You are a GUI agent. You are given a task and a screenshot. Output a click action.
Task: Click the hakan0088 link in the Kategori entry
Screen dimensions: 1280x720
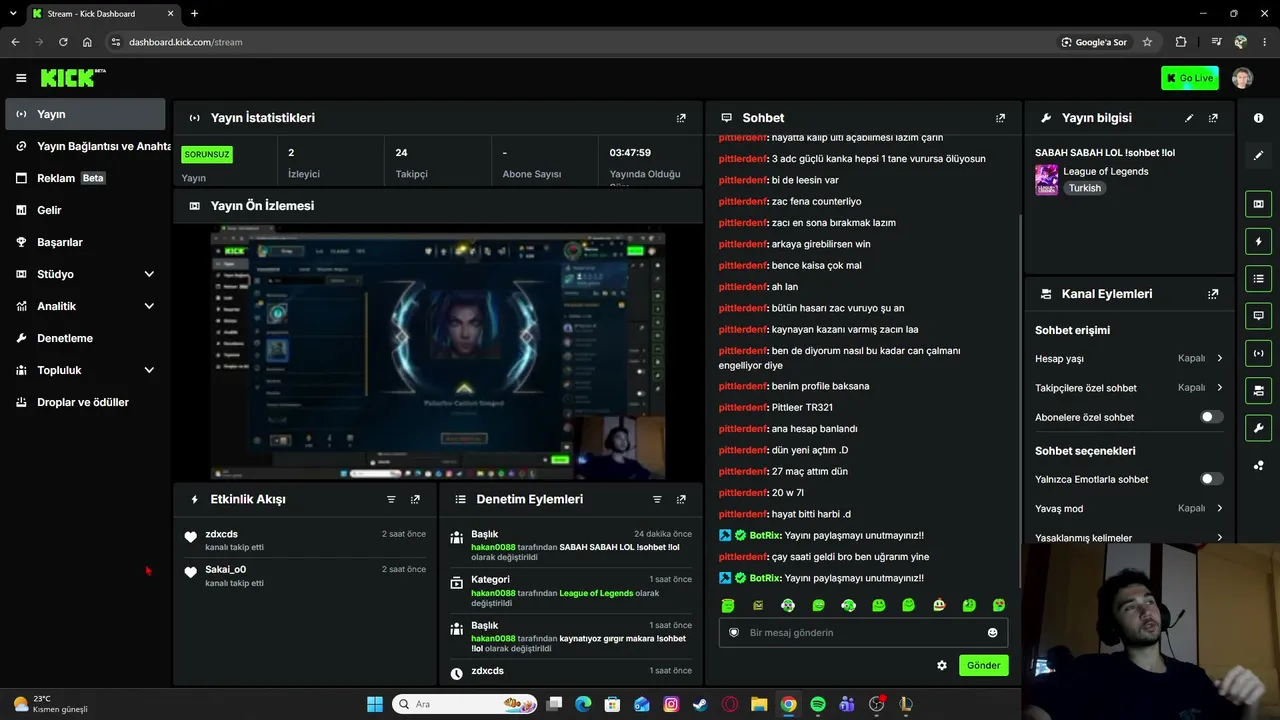493,593
